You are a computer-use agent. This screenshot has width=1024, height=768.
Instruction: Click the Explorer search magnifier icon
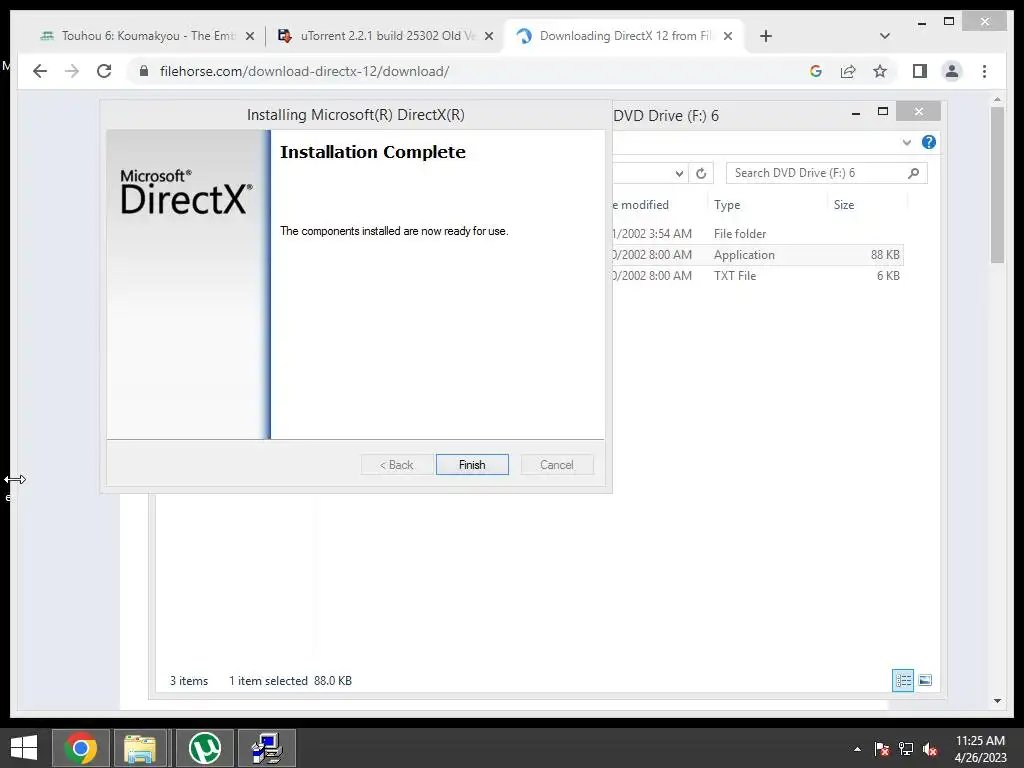[914, 173]
